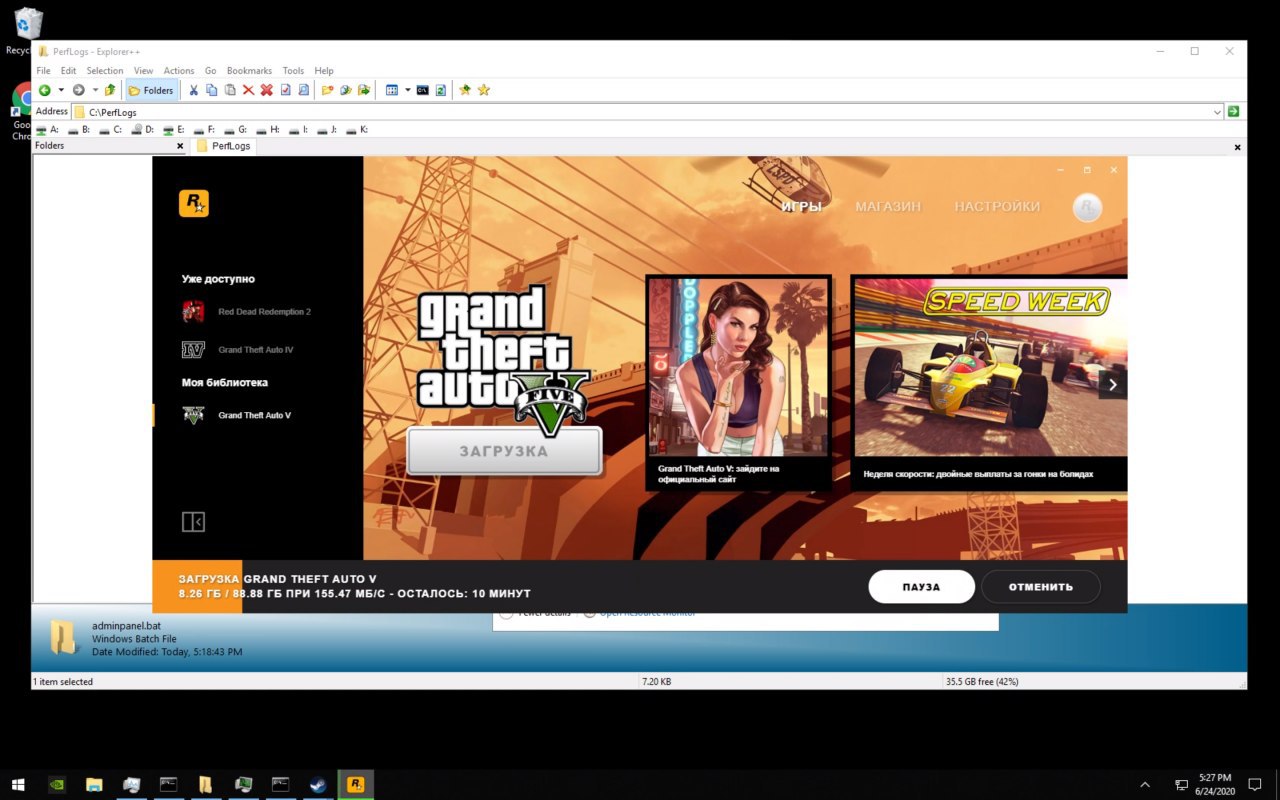Select the C: drive button
Viewport: 1280px width, 800px height.
coord(110,129)
